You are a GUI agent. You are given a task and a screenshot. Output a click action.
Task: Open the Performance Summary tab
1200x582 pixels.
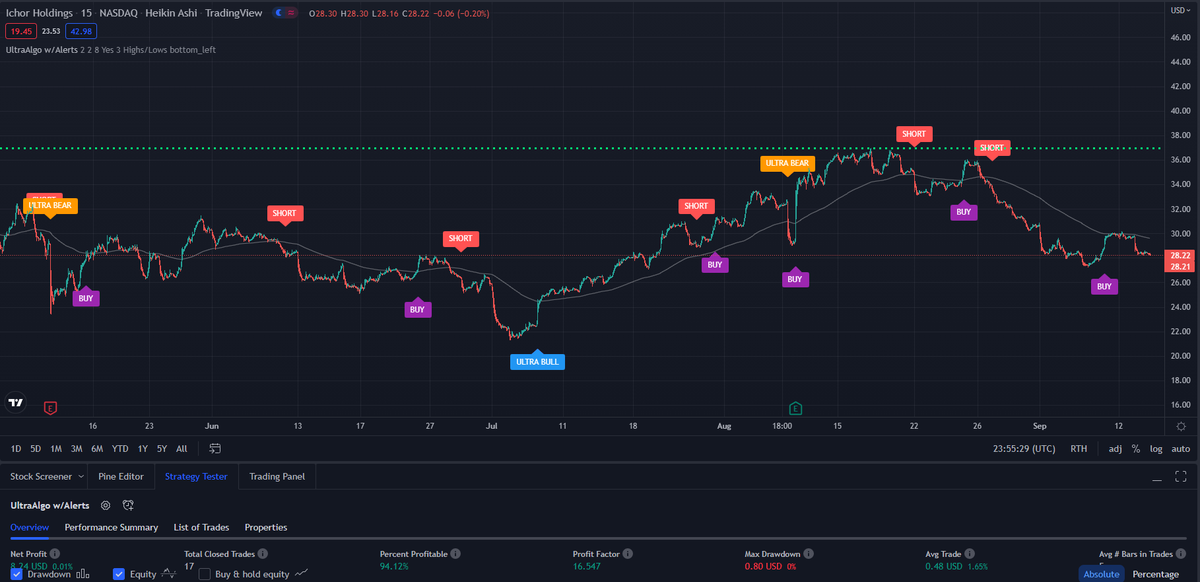point(111,527)
